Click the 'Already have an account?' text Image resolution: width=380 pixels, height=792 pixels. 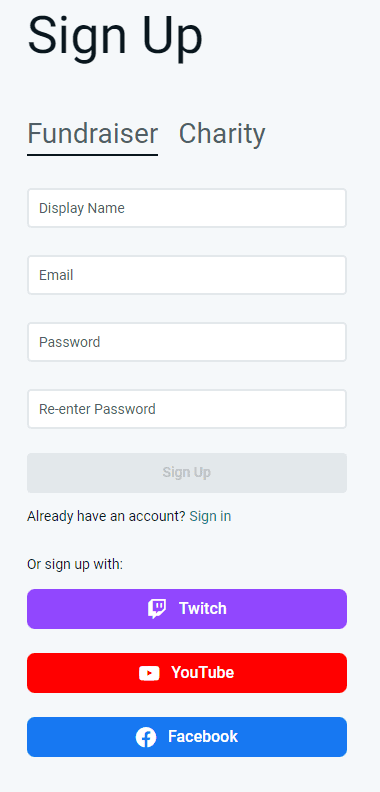click(x=106, y=516)
